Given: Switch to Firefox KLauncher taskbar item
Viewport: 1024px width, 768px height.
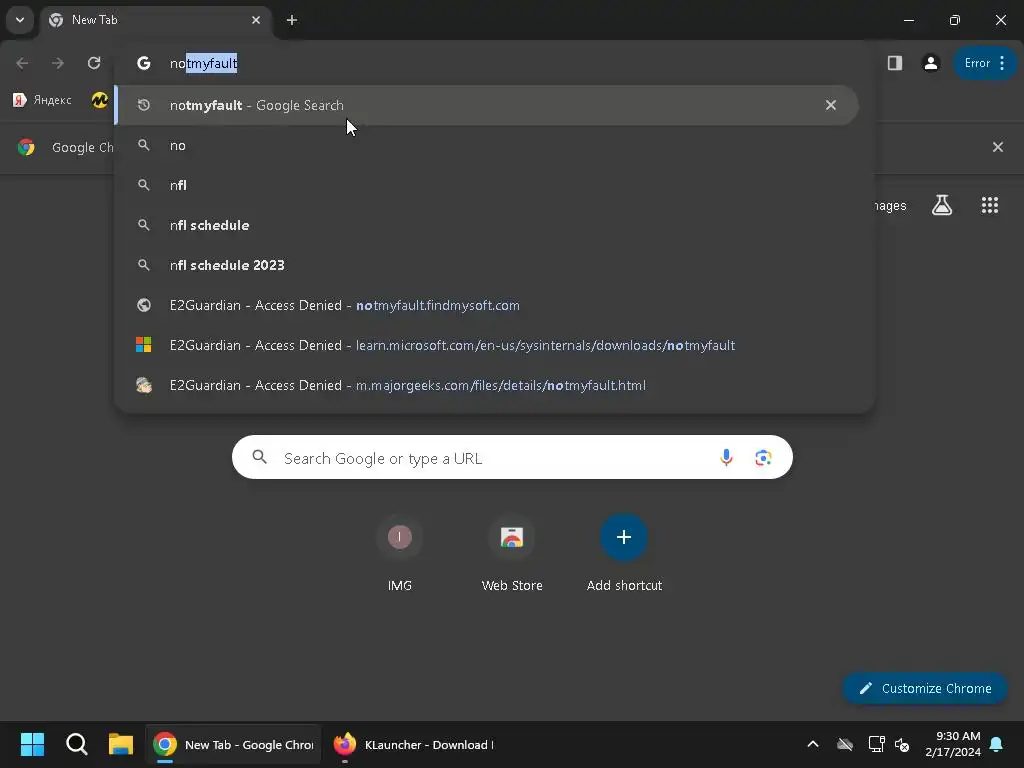Looking at the screenshot, I should (x=413, y=744).
